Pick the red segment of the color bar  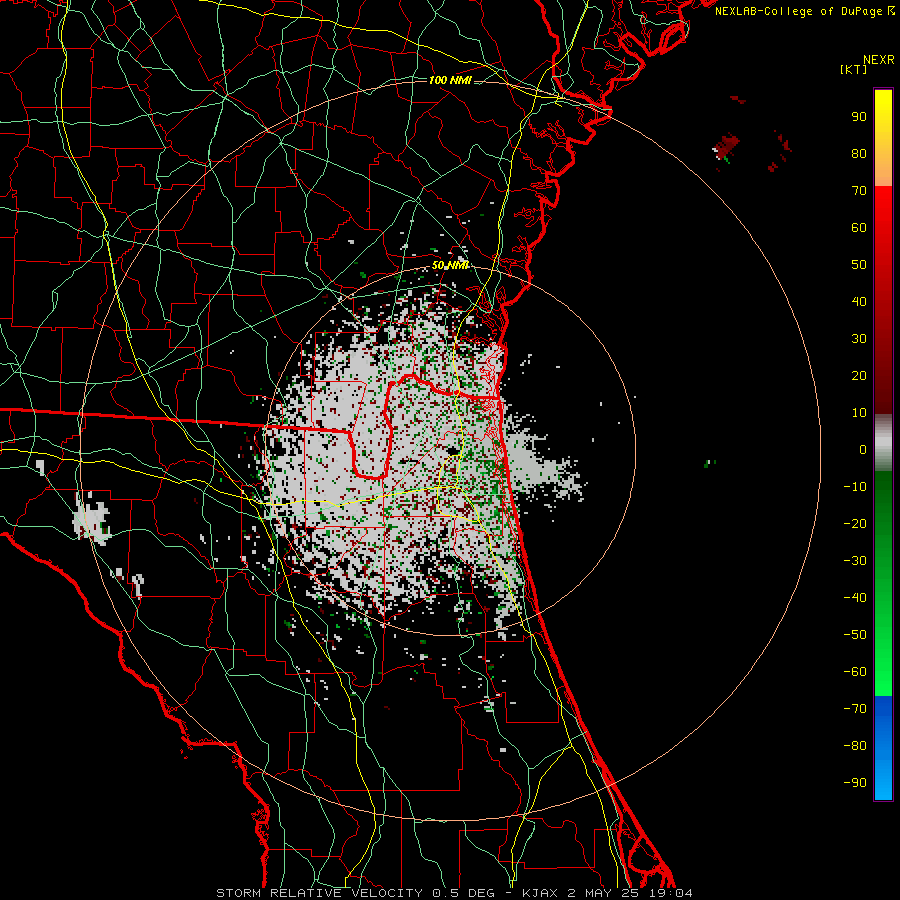(x=883, y=298)
